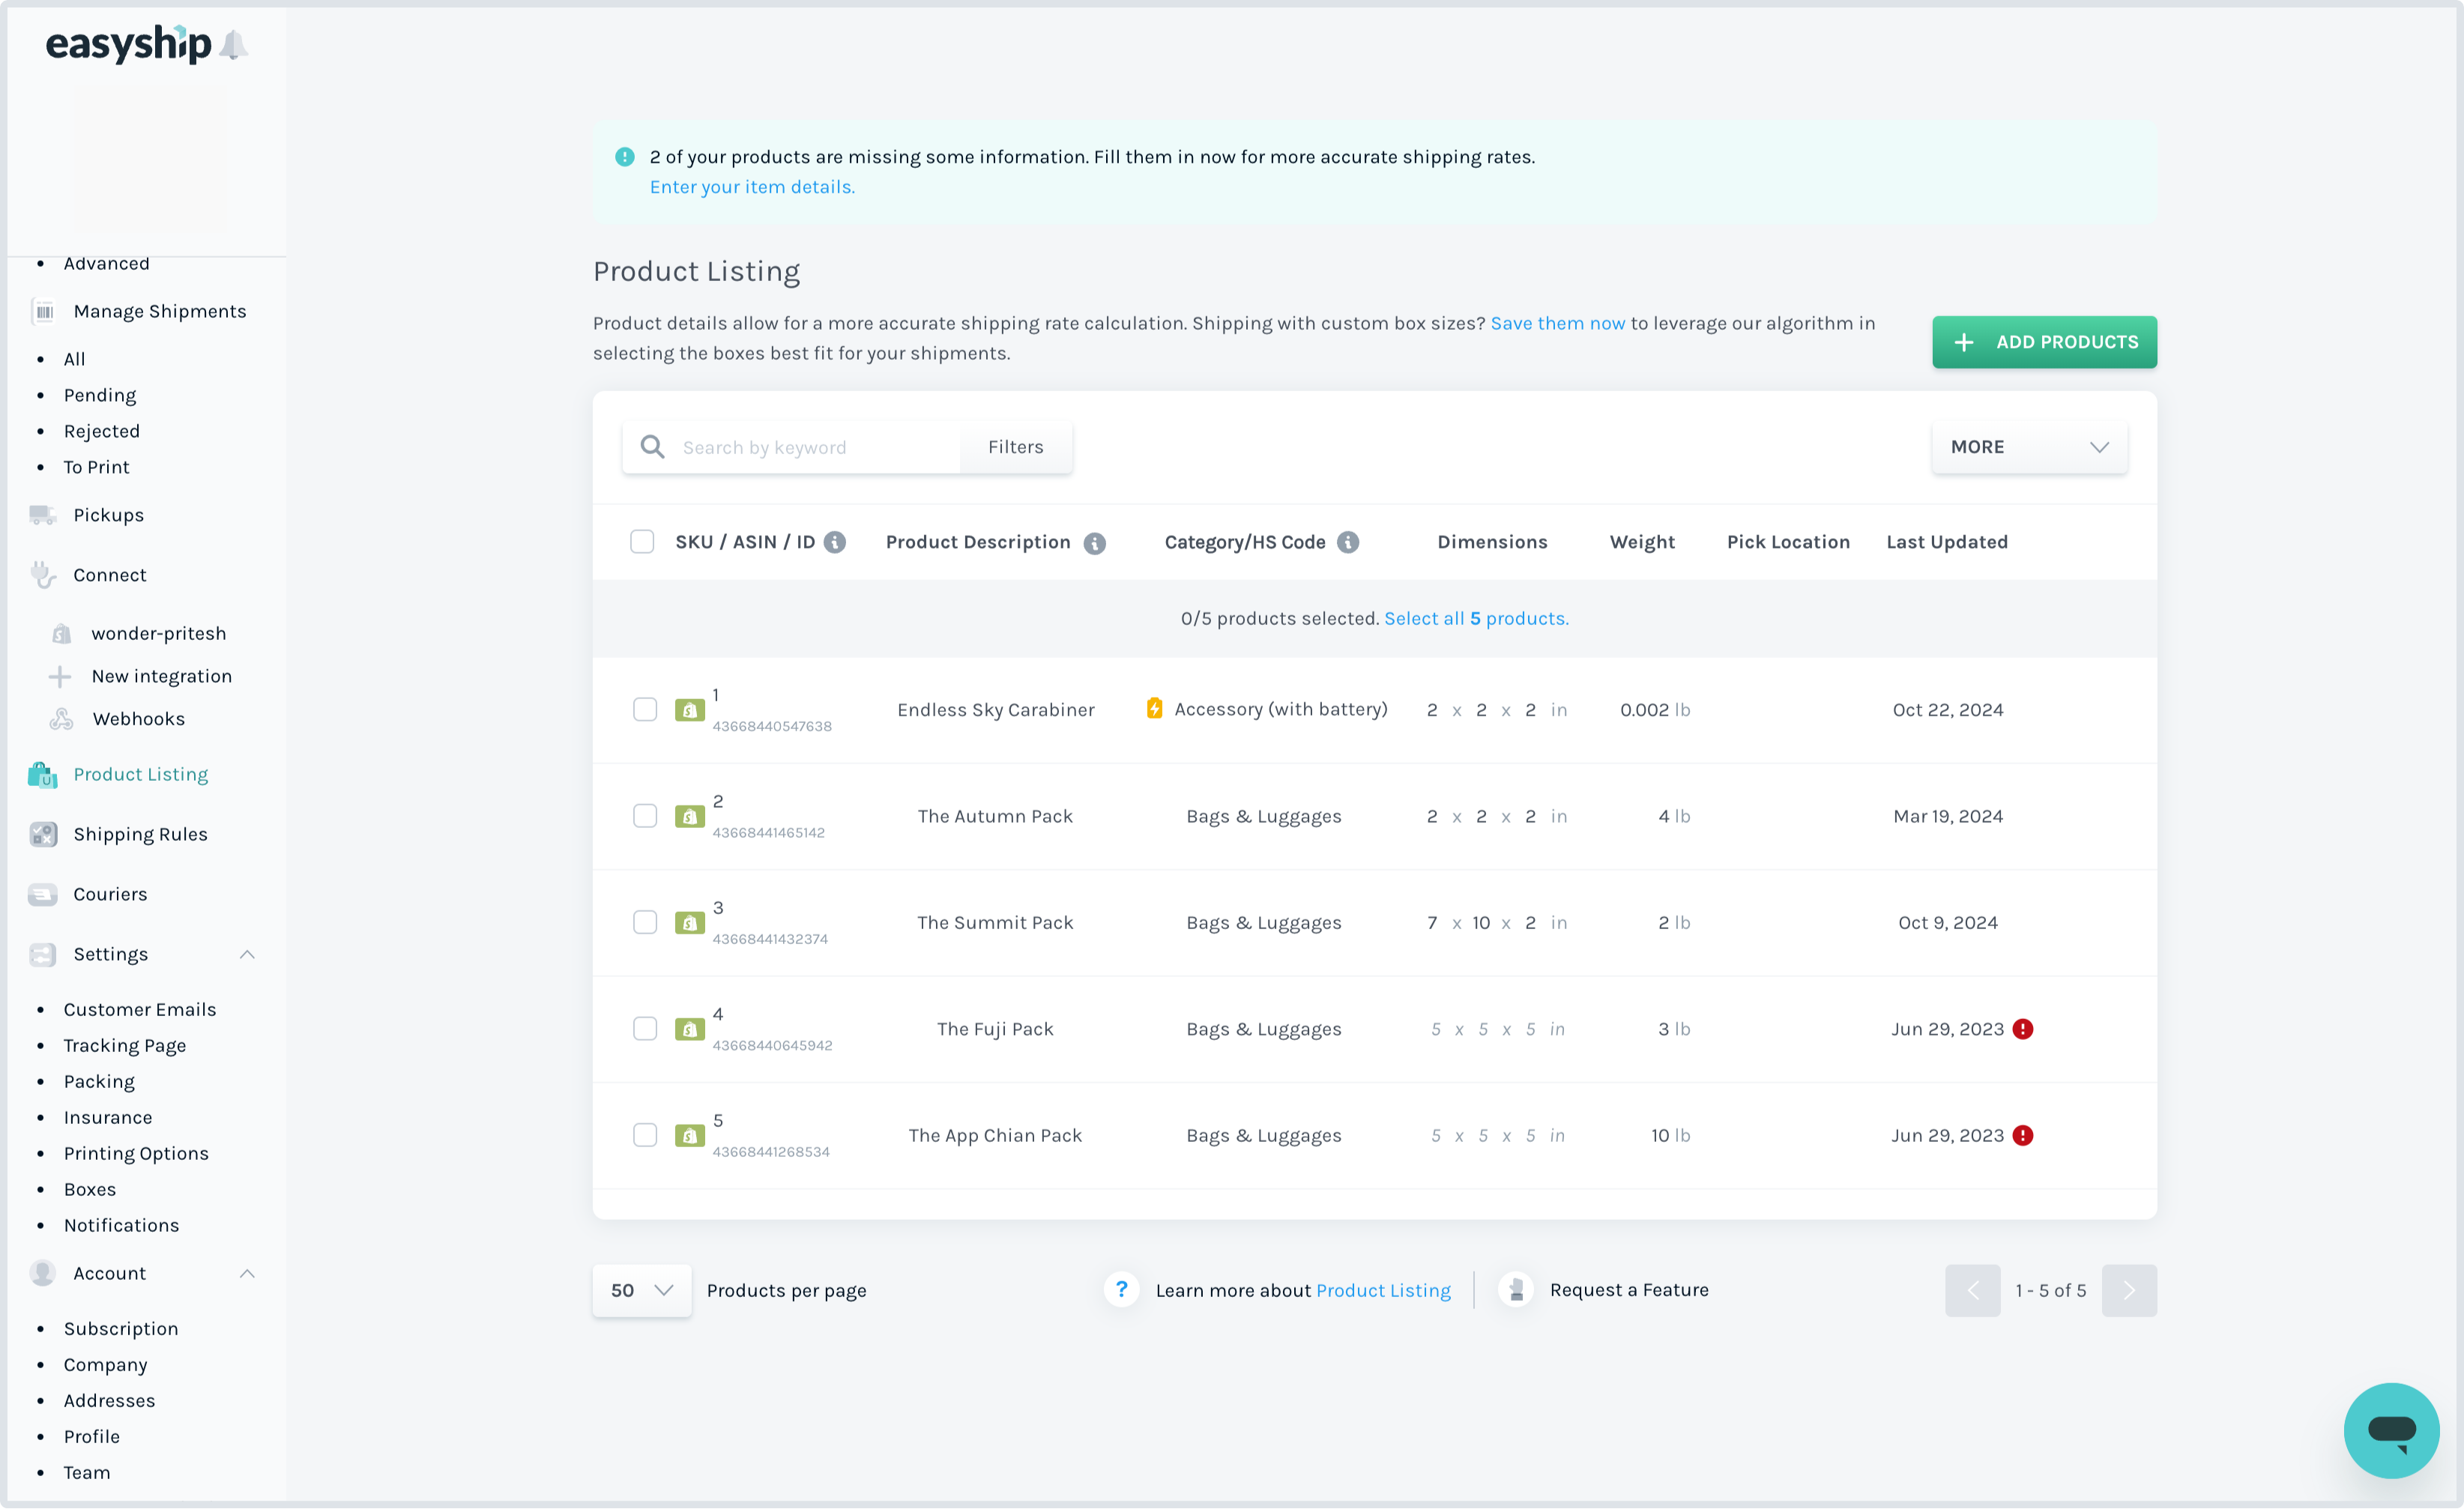
Task: Click the Request a Feature icon
Action: click(x=1516, y=1290)
